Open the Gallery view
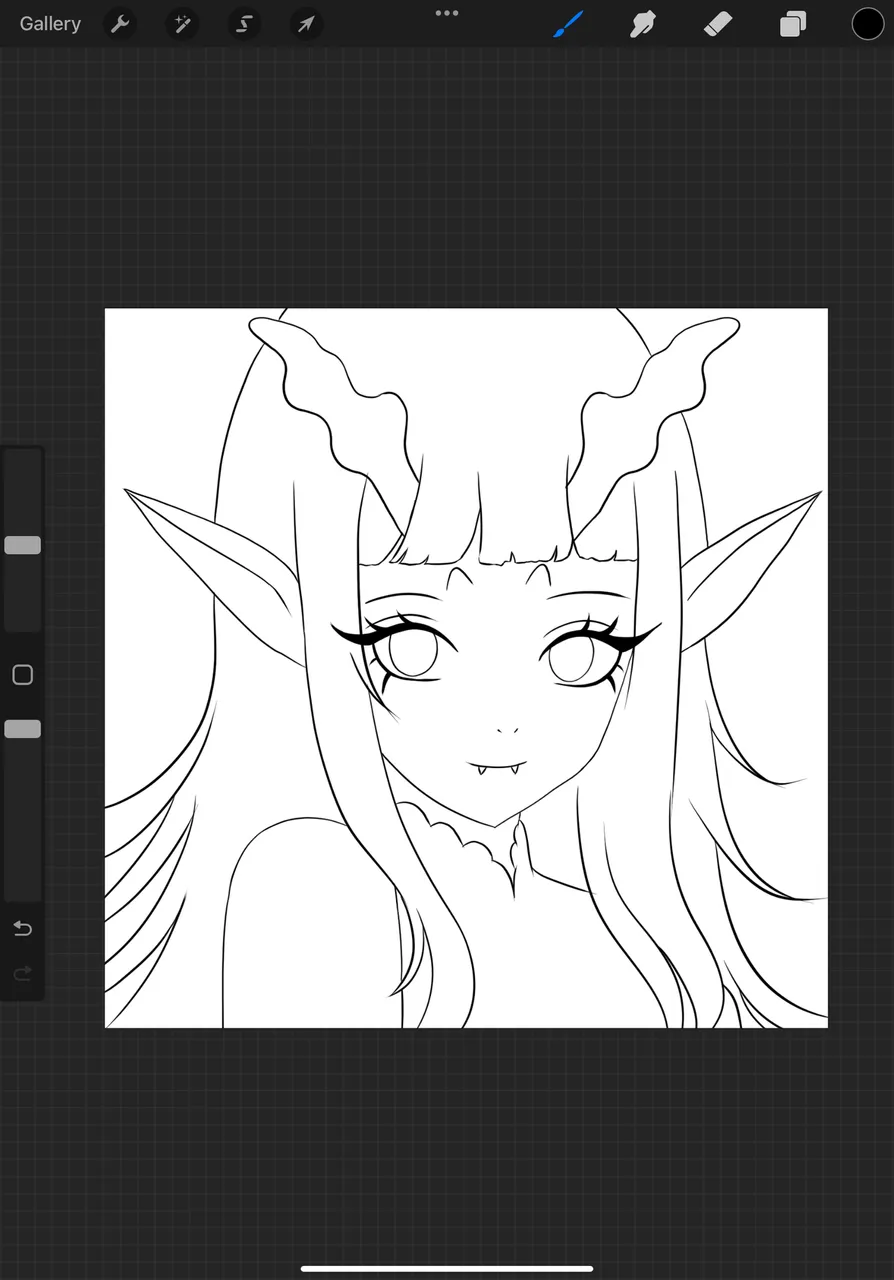This screenshot has height=1280, width=894. (x=50, y=24)
